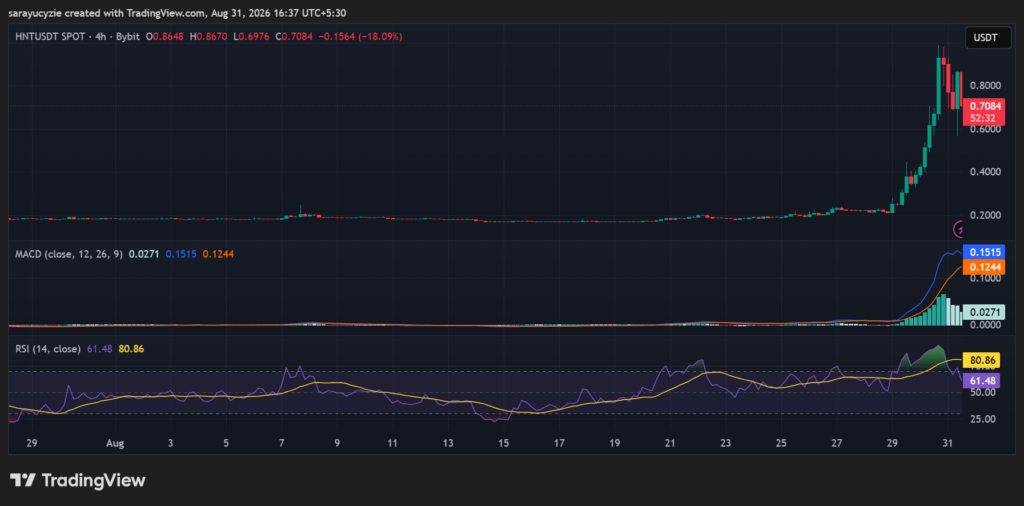The height and width of the screenshot is (506, 1024).
Task: Click the 0.6000 price axis label
Action: [984, 129]
